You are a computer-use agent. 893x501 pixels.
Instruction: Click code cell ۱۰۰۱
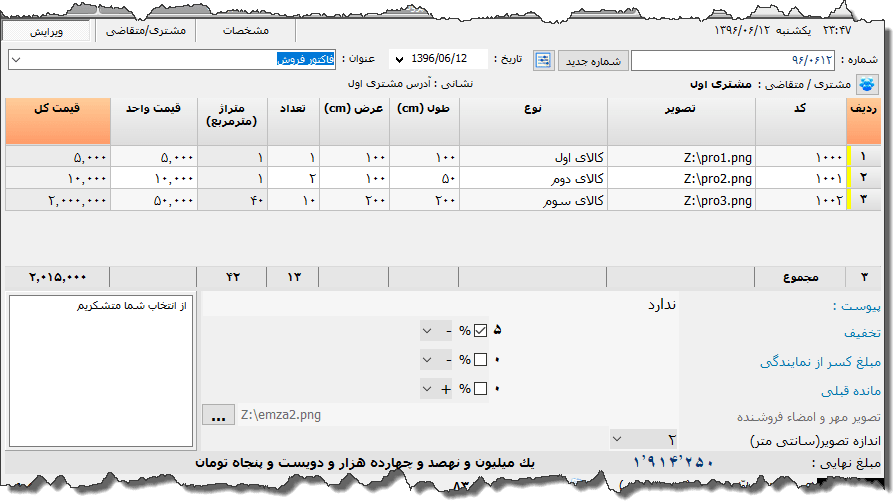pos(801,179)
